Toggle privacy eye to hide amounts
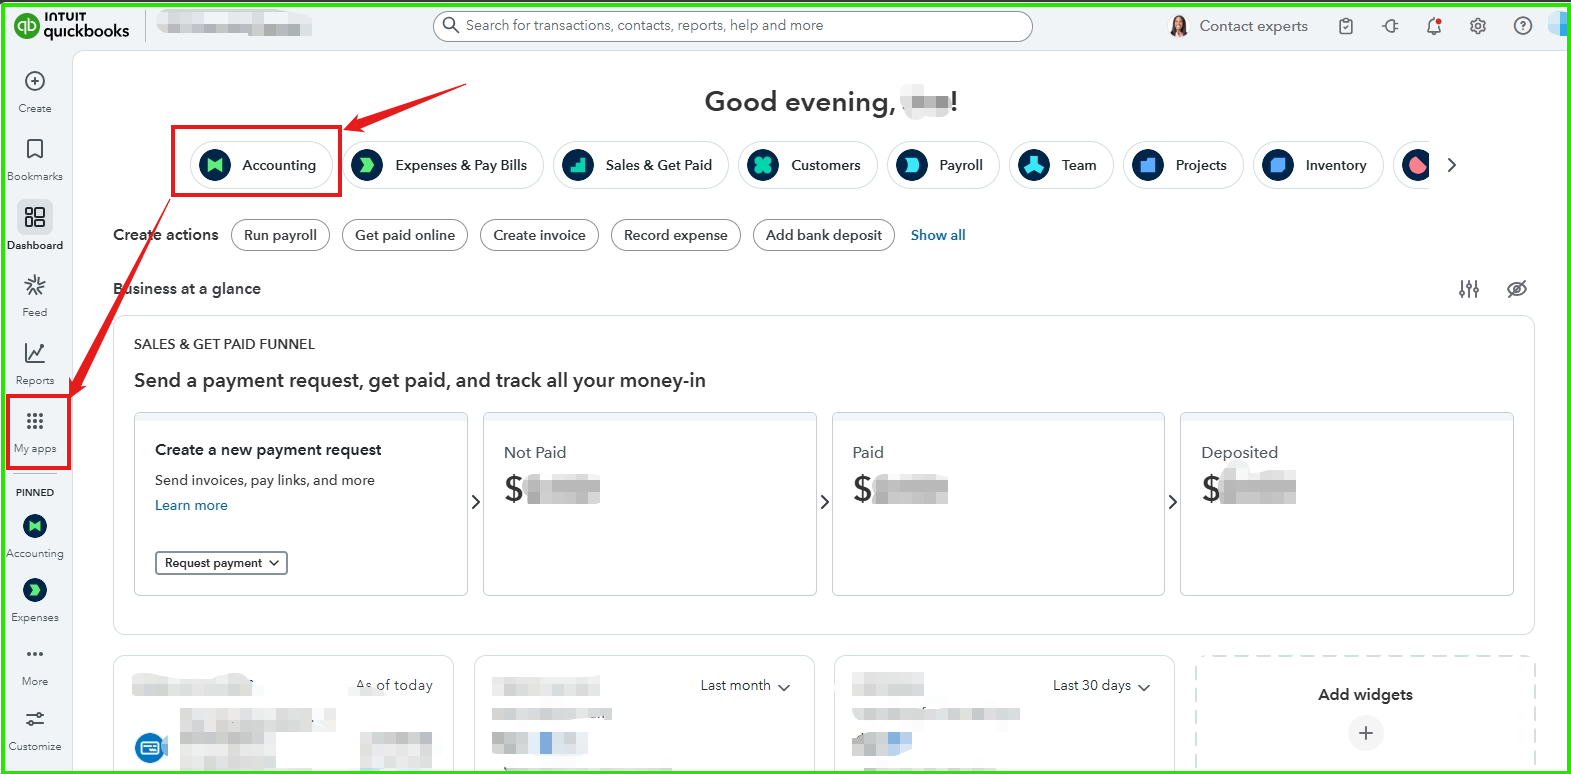The height and width of the screenshot is (774, 1571). [1517, 289]
